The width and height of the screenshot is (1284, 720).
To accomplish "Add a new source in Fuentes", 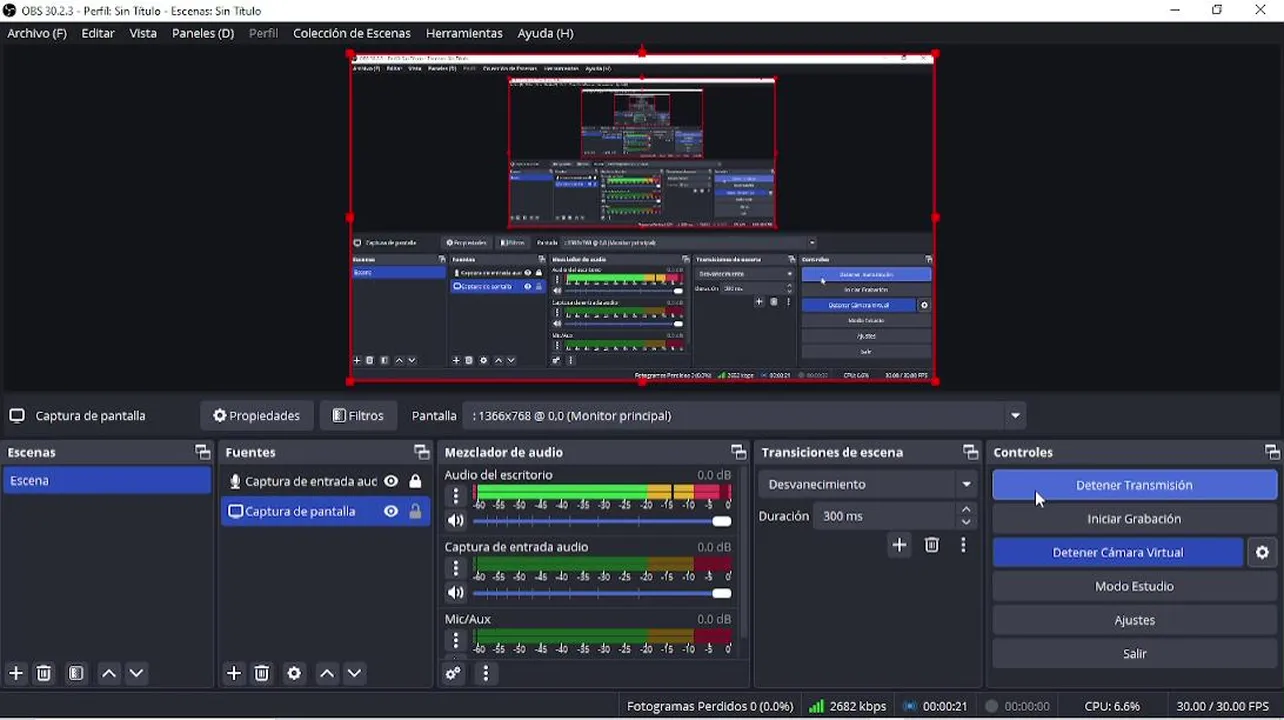I will pyautogui.click(x=234, y=674).
